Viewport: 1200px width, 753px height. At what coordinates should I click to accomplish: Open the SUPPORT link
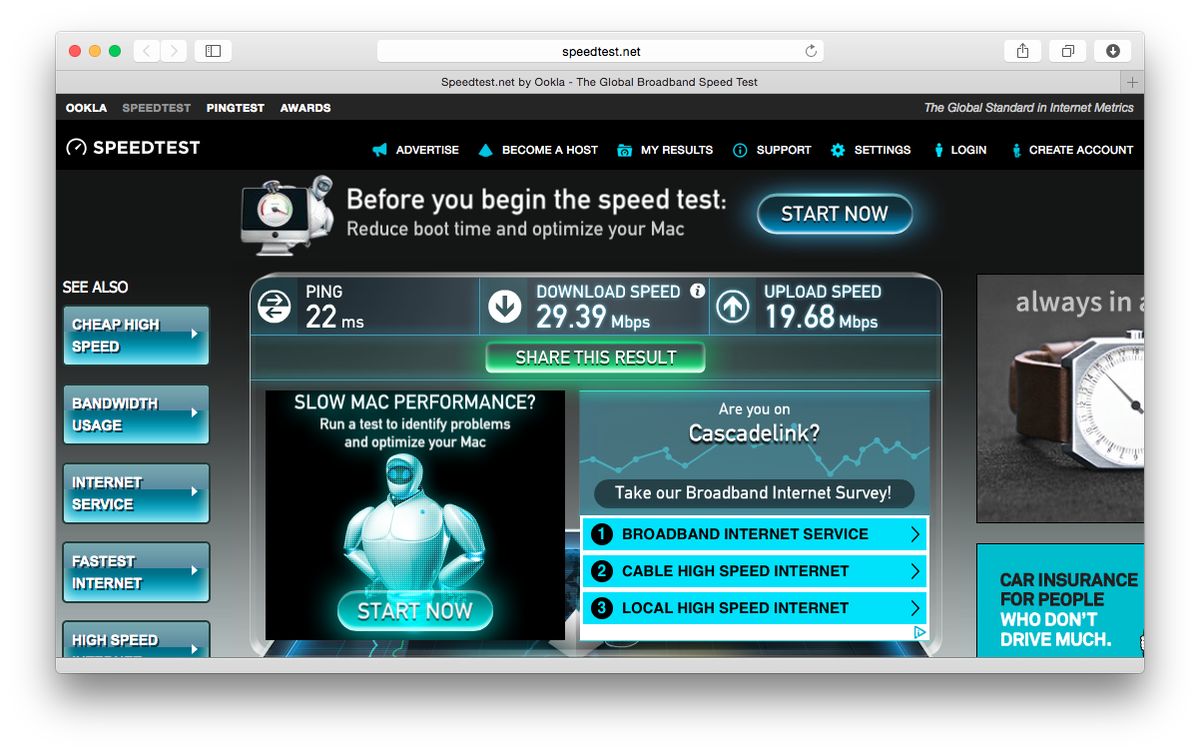pos(784,150)
